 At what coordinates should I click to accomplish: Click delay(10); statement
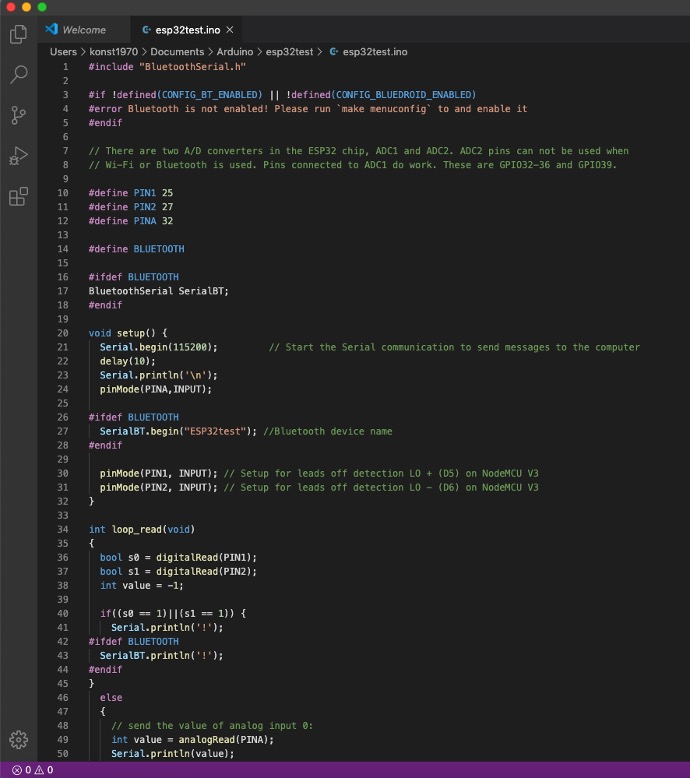(127, 361)
